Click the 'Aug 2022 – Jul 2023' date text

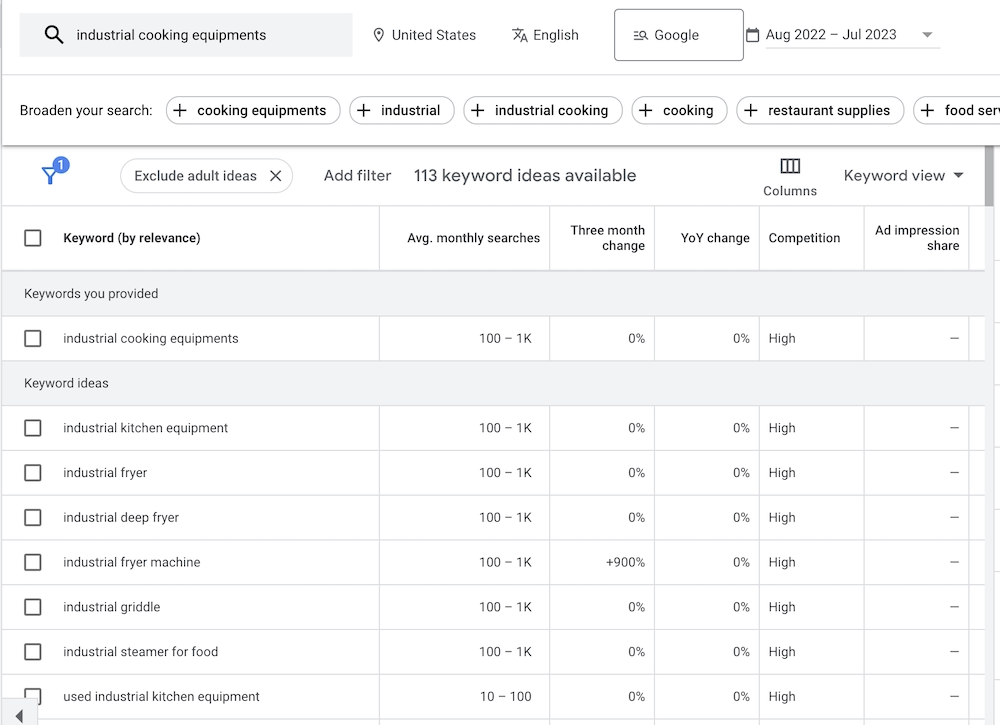[x=831, y=34]
